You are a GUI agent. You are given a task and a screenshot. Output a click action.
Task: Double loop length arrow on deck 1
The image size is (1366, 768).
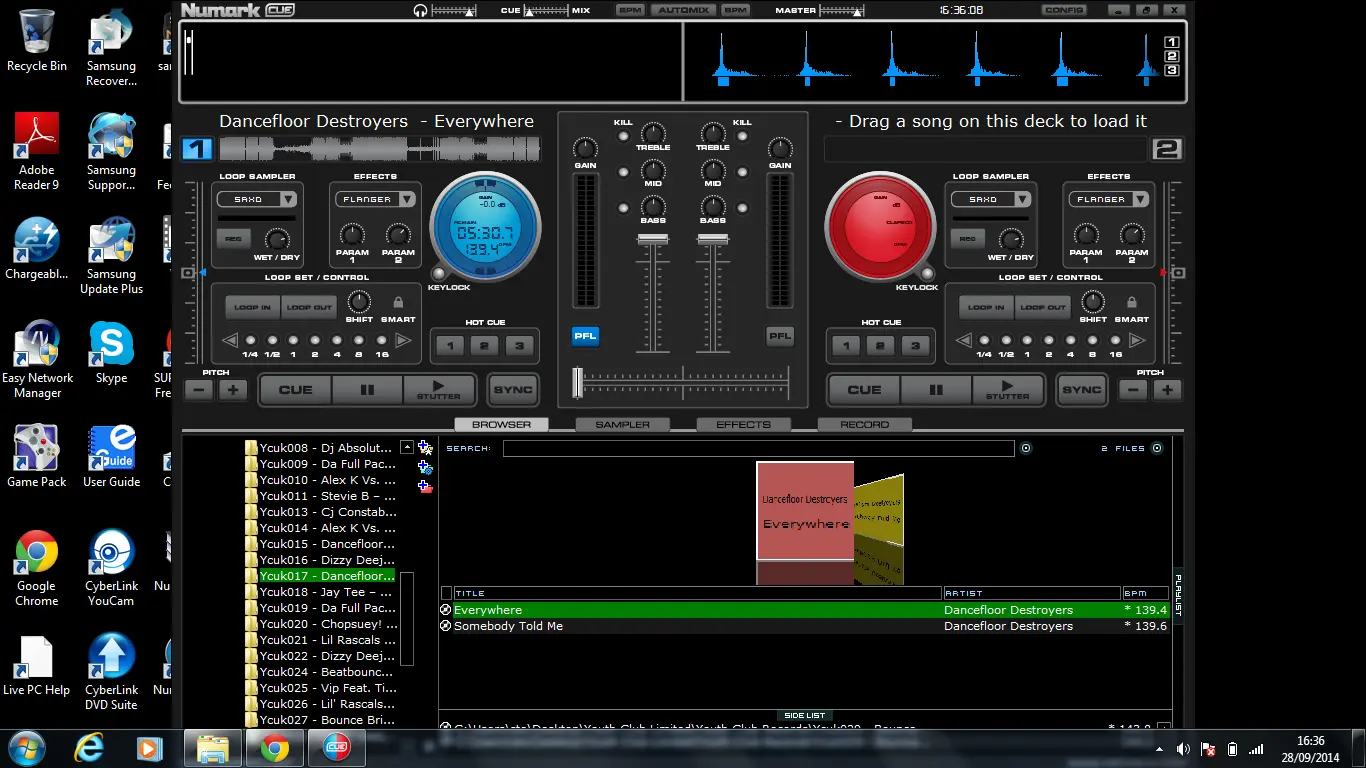coord(403,340)
